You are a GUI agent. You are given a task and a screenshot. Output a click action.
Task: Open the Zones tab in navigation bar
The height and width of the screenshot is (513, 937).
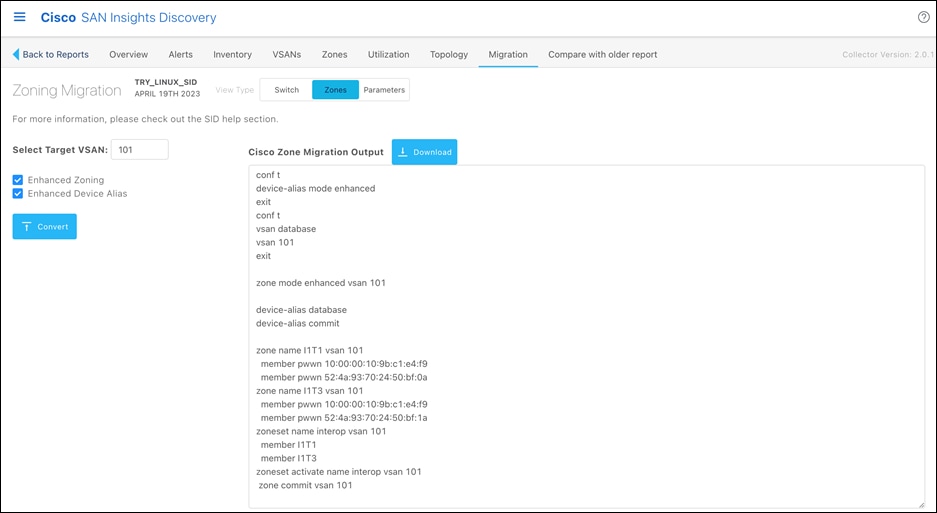[335, 54]
